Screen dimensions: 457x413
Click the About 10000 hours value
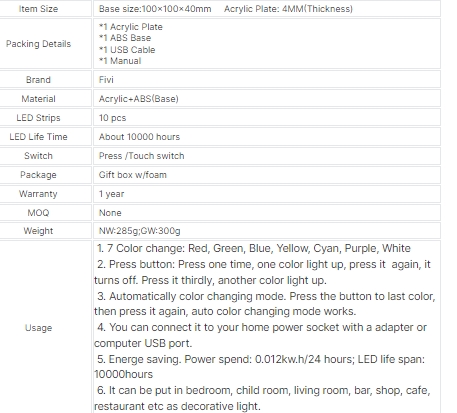tap(139, 137)
